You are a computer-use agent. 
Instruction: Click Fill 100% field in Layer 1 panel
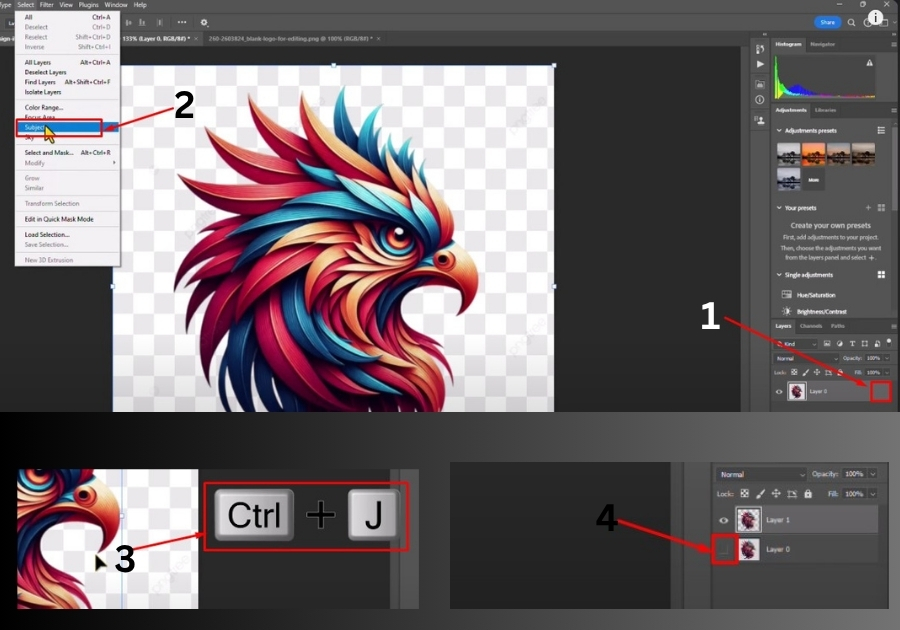tap(855, 493)
